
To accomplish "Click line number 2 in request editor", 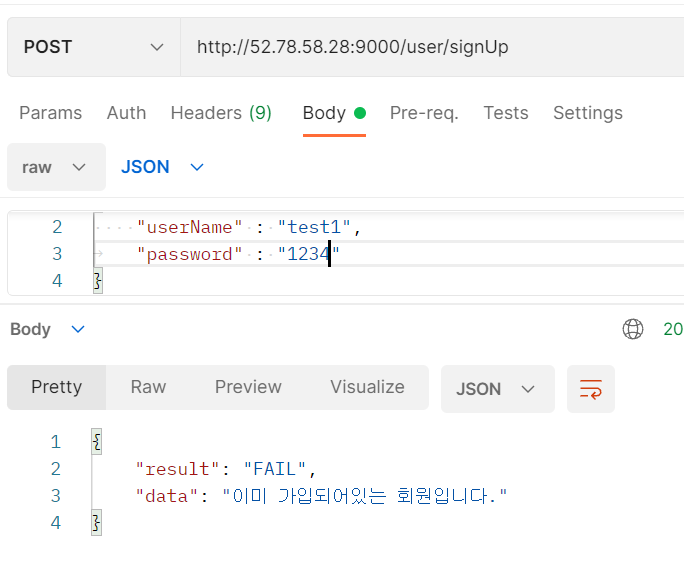I will coord(57,227).
